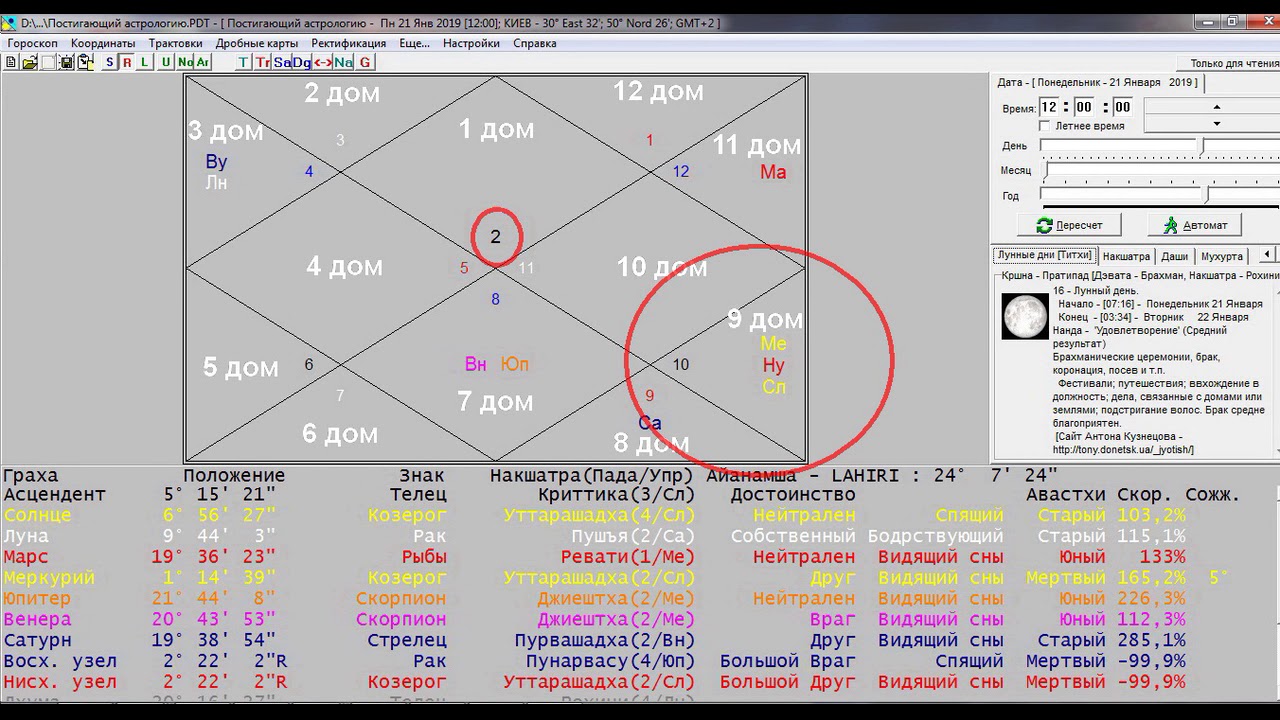Click the Восх. узел row label
The image size is (1280, 720).
coord(60,662)
